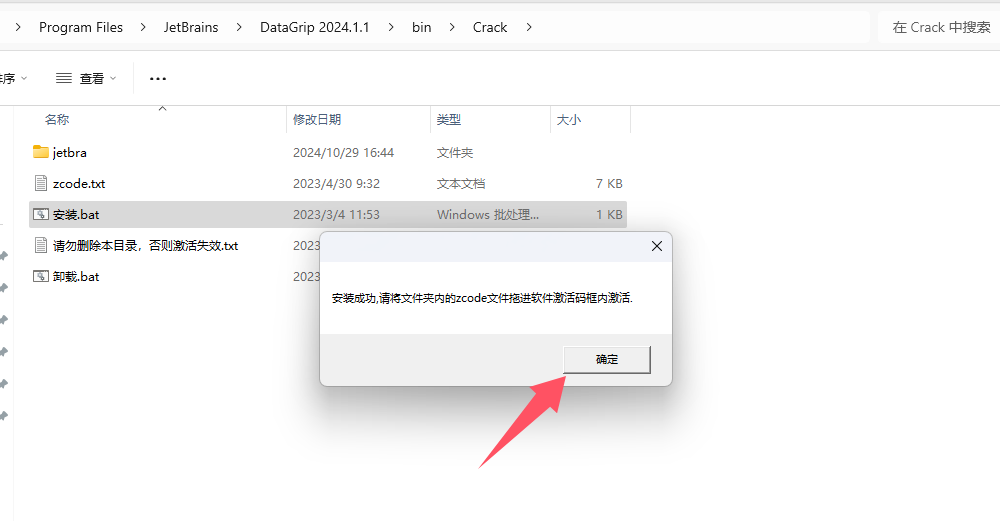Click Crack in the address breadcrumb

click(490, 27)
